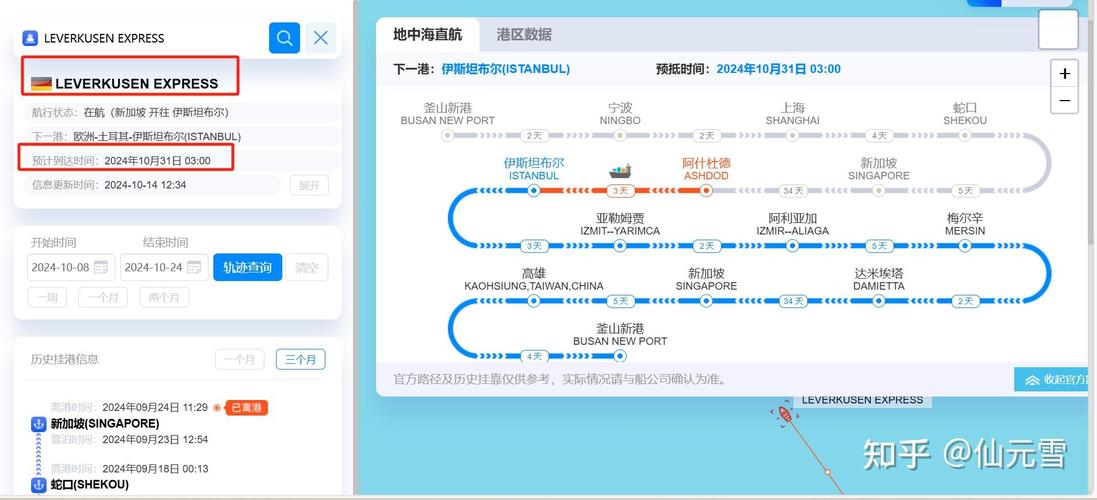Switch to the 地中海直航 tab
The image size is (1097, 500).
[427, 34]
